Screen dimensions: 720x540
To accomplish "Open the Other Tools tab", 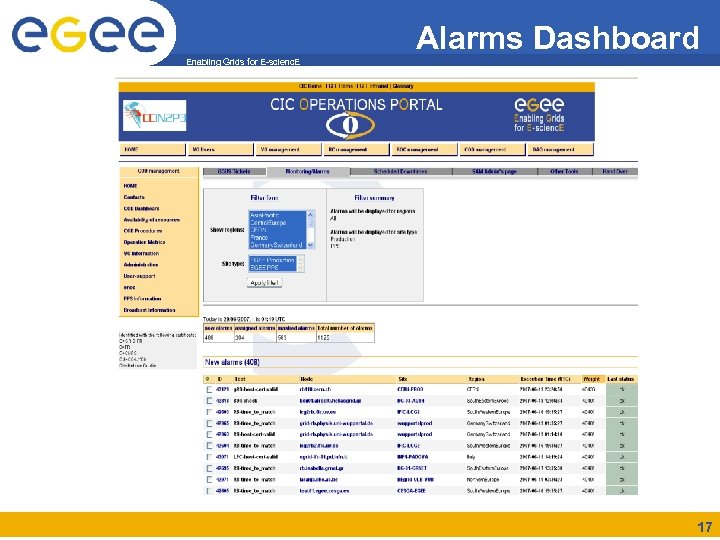I will click(x=564, y=172).
